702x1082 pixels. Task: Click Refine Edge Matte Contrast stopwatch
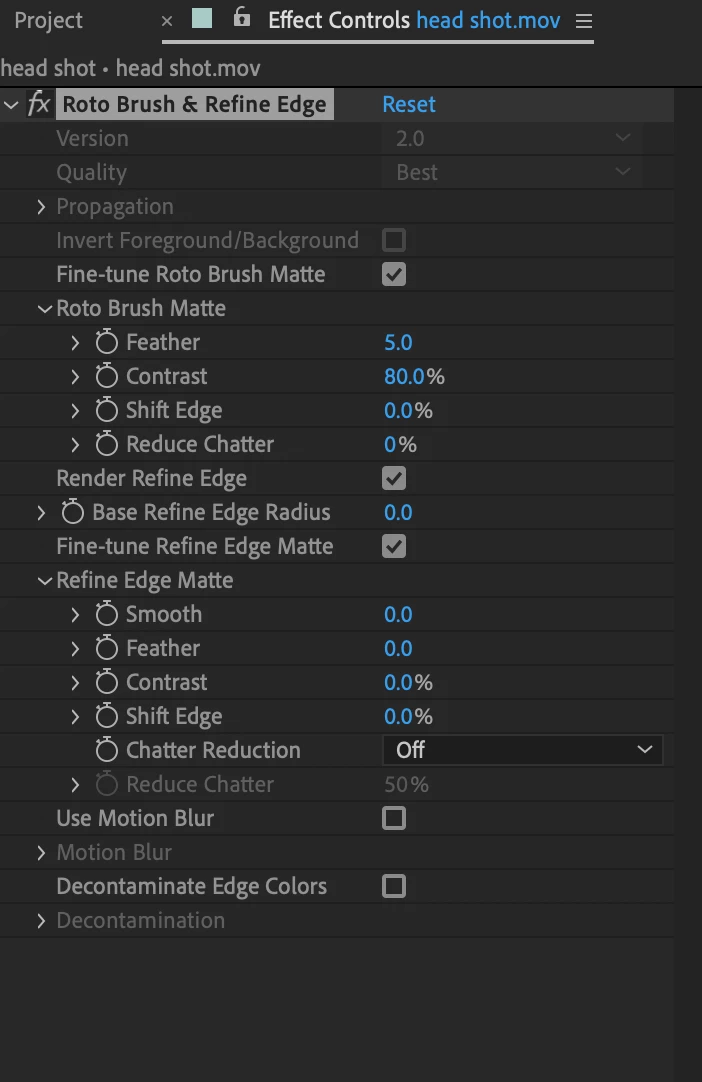(106, 682)
